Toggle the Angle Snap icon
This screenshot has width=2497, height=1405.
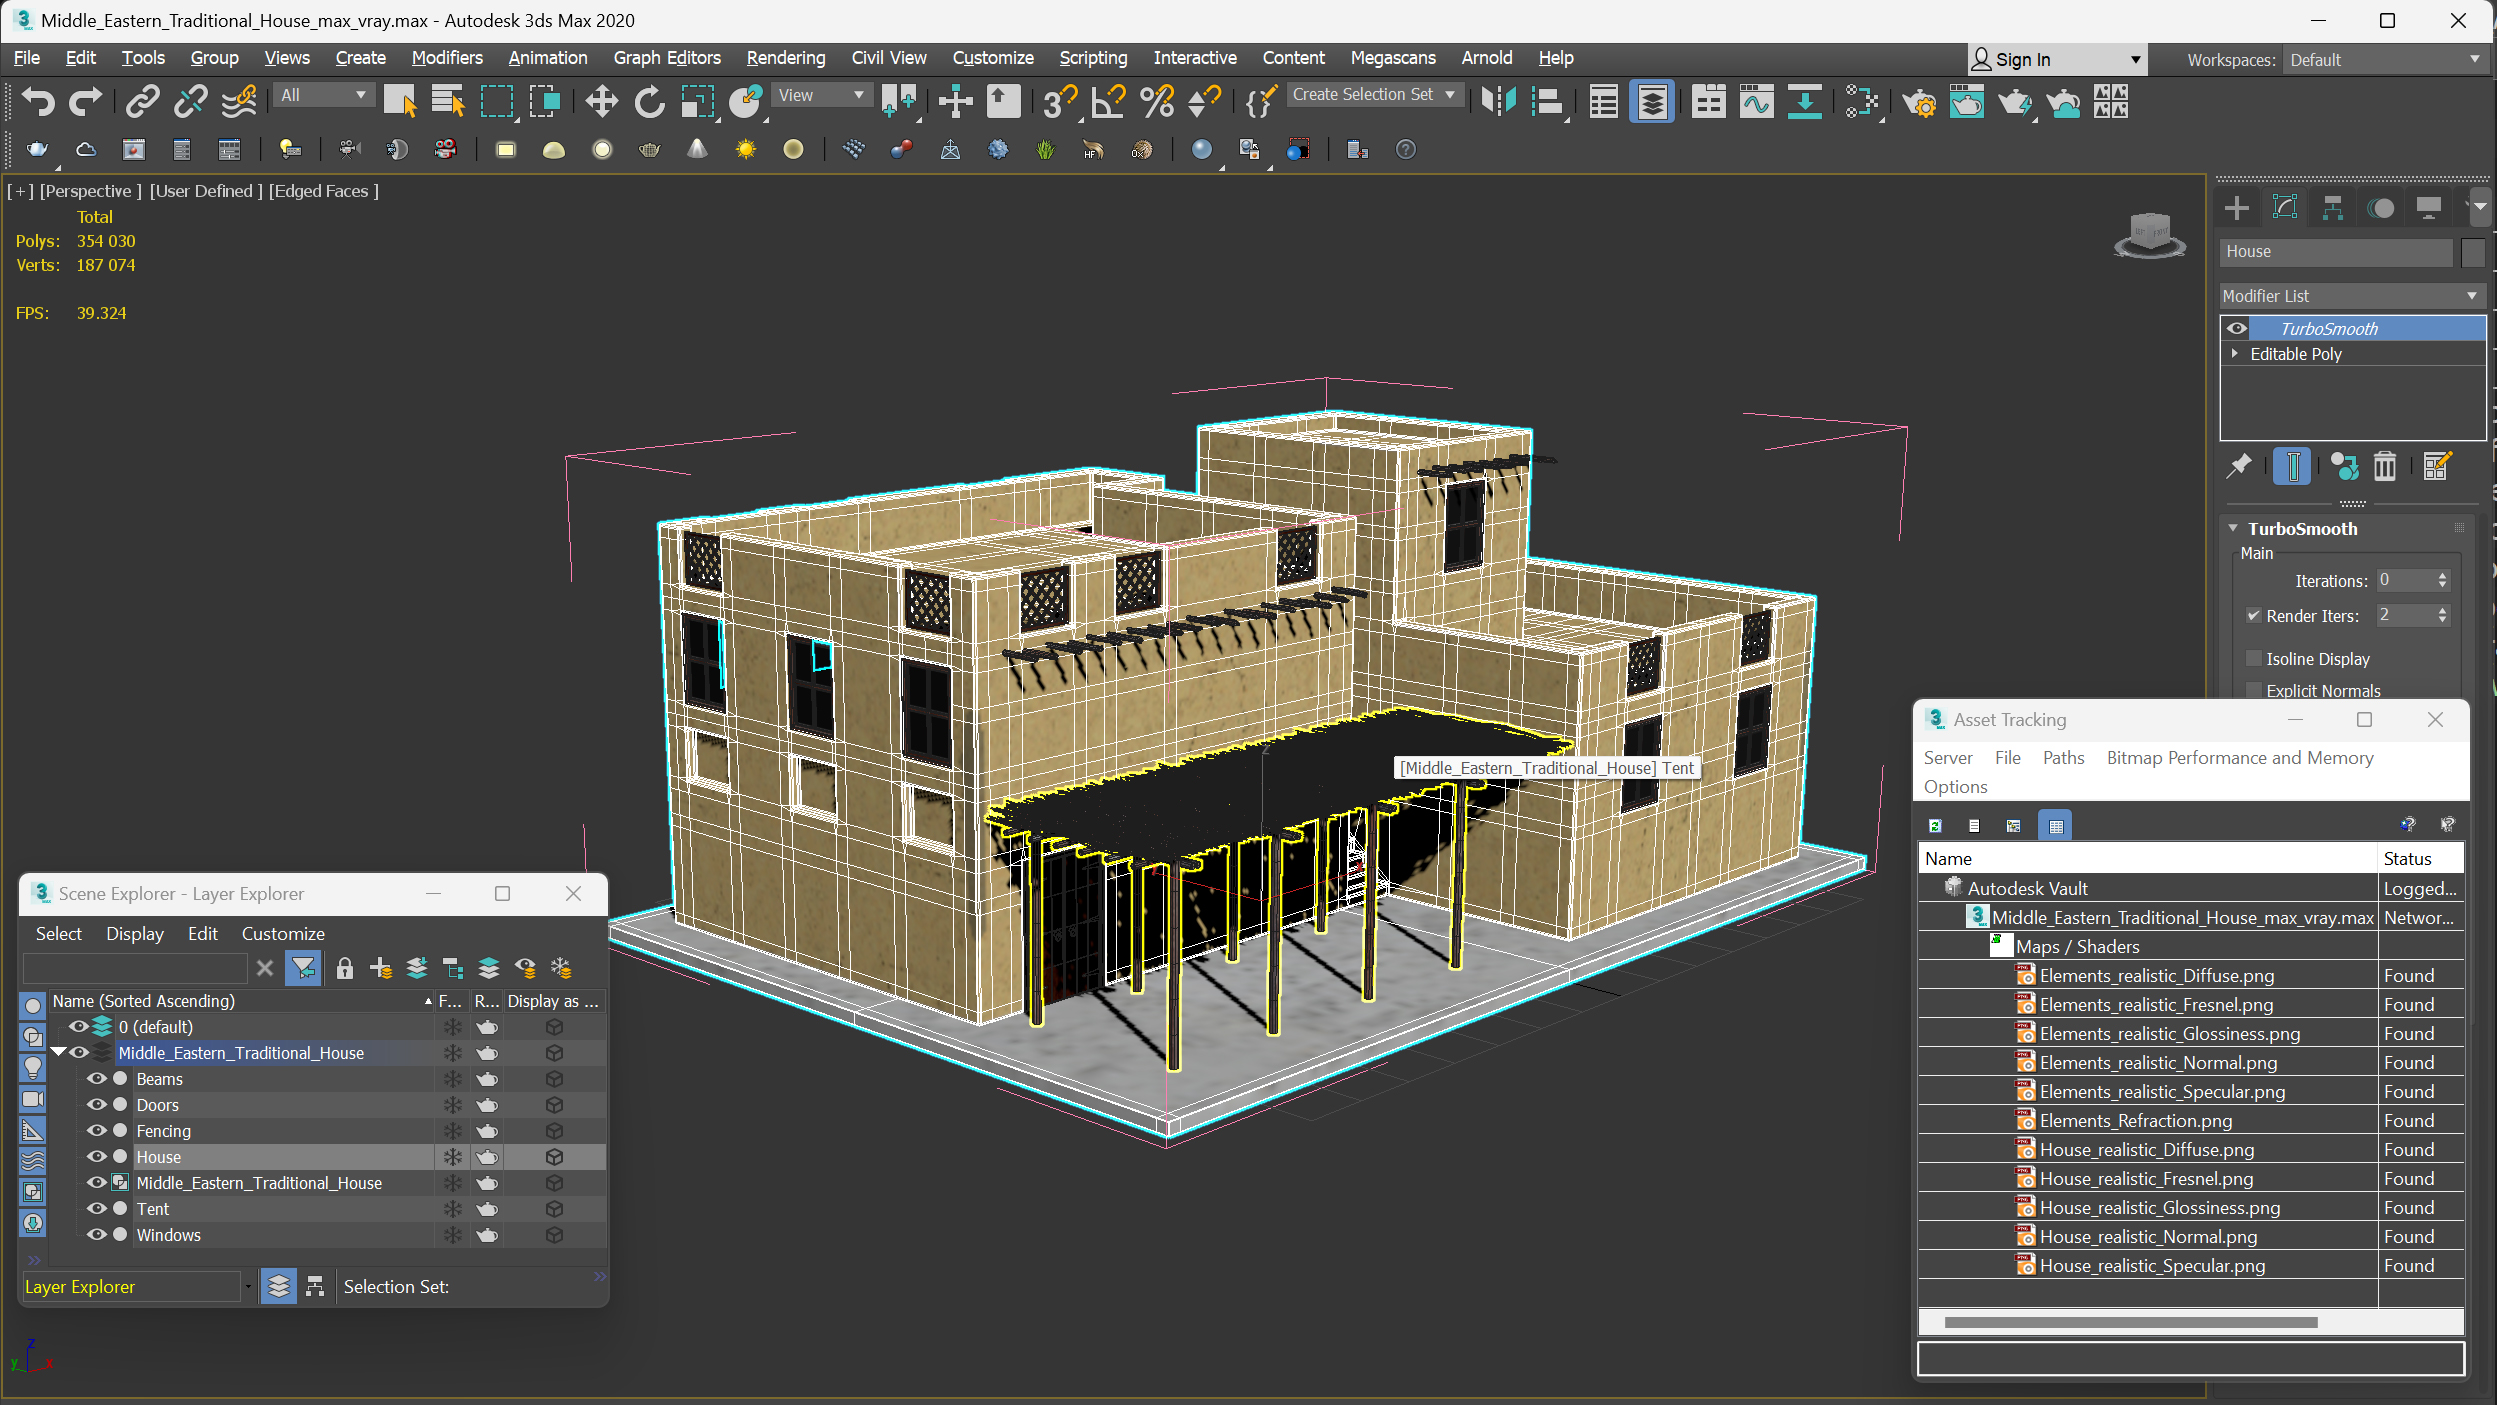click(x=1108, y=101)
